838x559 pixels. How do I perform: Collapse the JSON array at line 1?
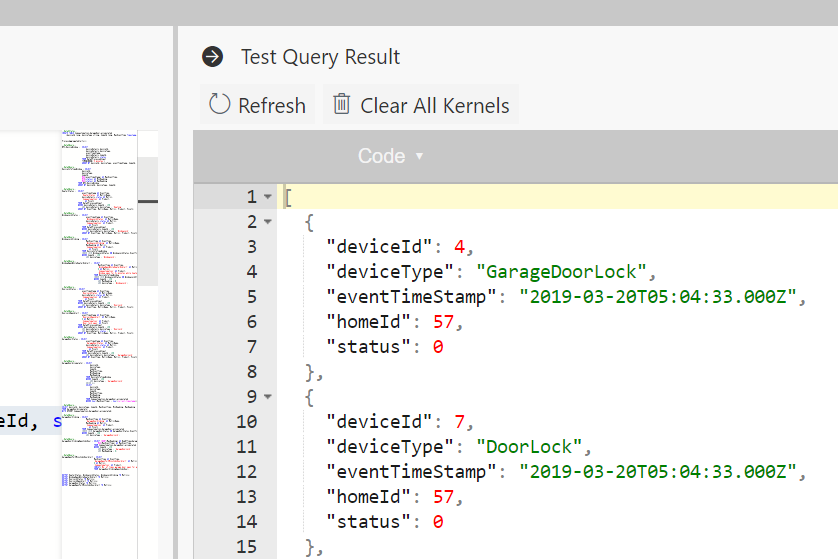point(268,197)
